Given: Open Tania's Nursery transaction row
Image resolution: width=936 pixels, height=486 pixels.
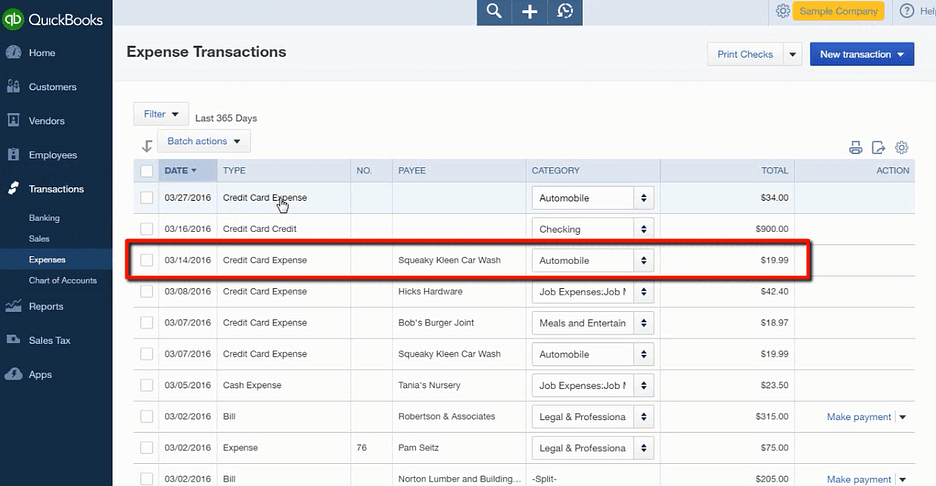Looking at the screenshot, I should 524,385.
